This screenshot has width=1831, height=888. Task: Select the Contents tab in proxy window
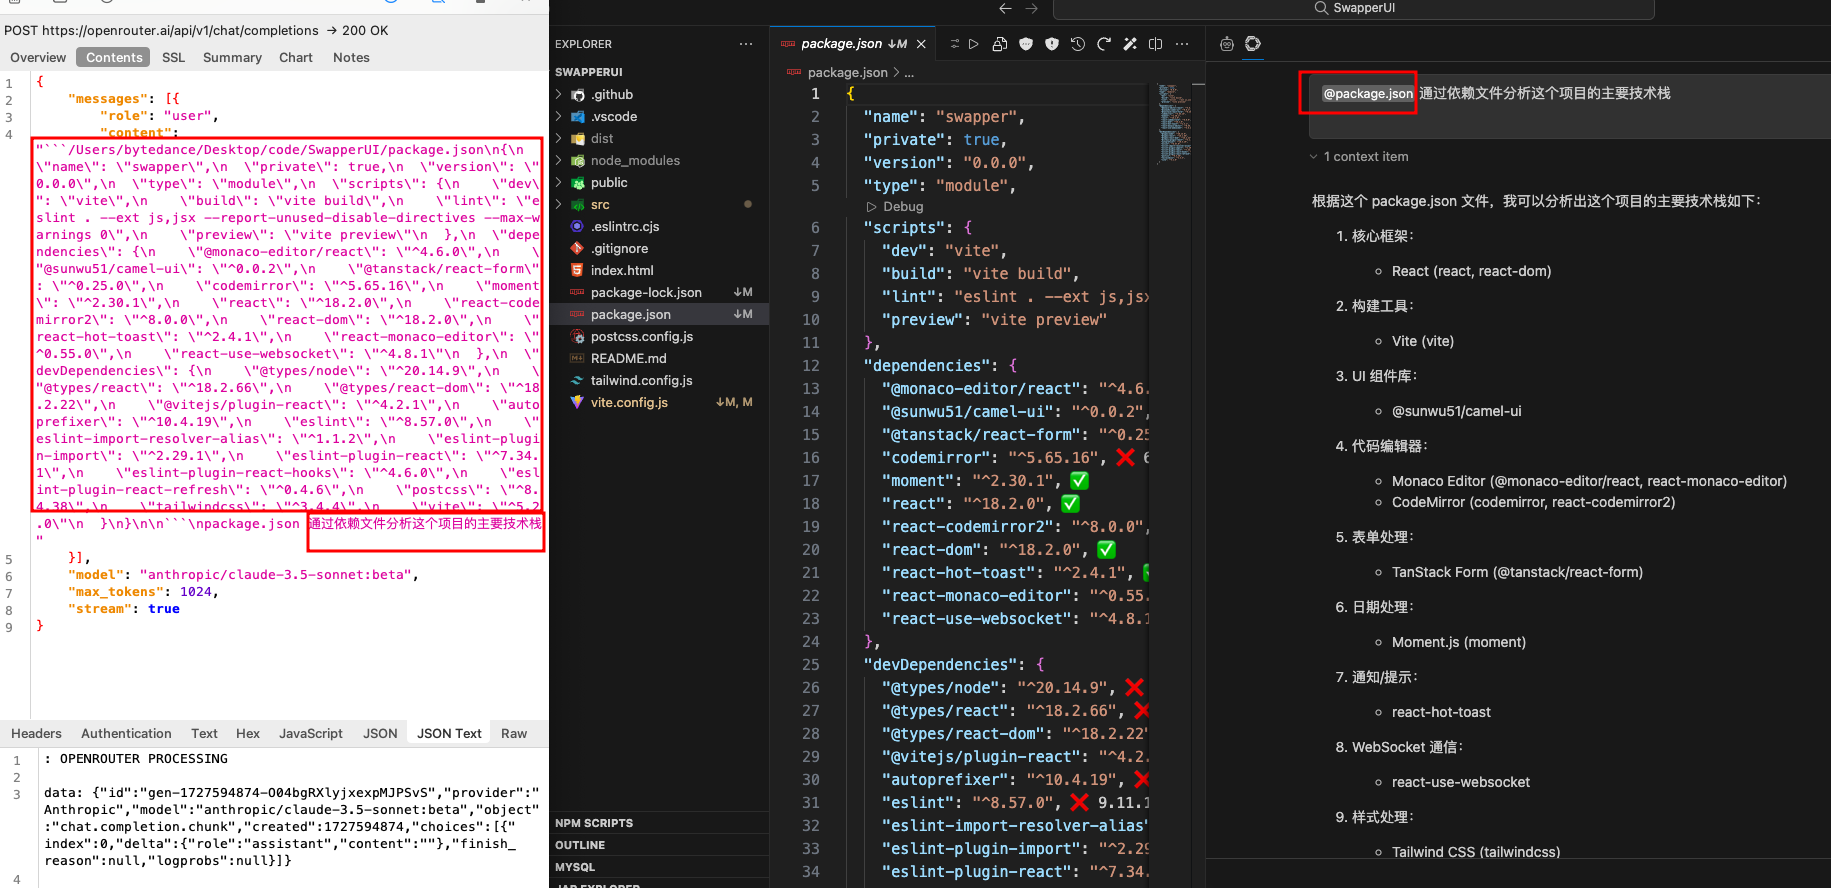[114, 57]
